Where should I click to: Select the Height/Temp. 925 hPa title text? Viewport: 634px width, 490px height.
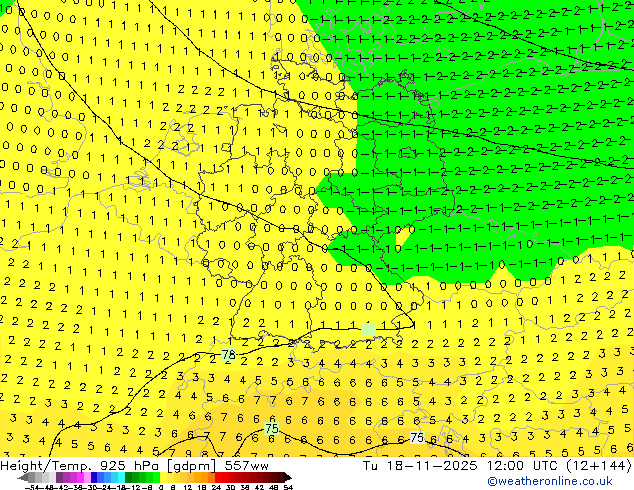click(81, 466)
